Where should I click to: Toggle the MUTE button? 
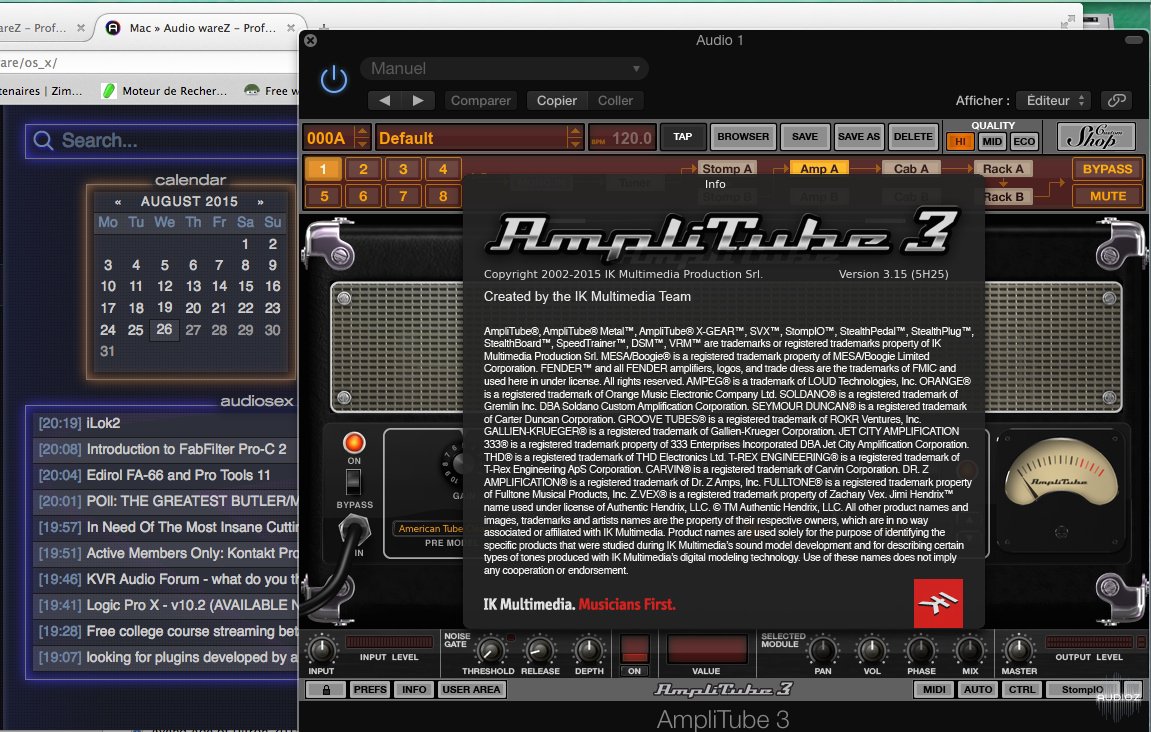coord(1107,196)
